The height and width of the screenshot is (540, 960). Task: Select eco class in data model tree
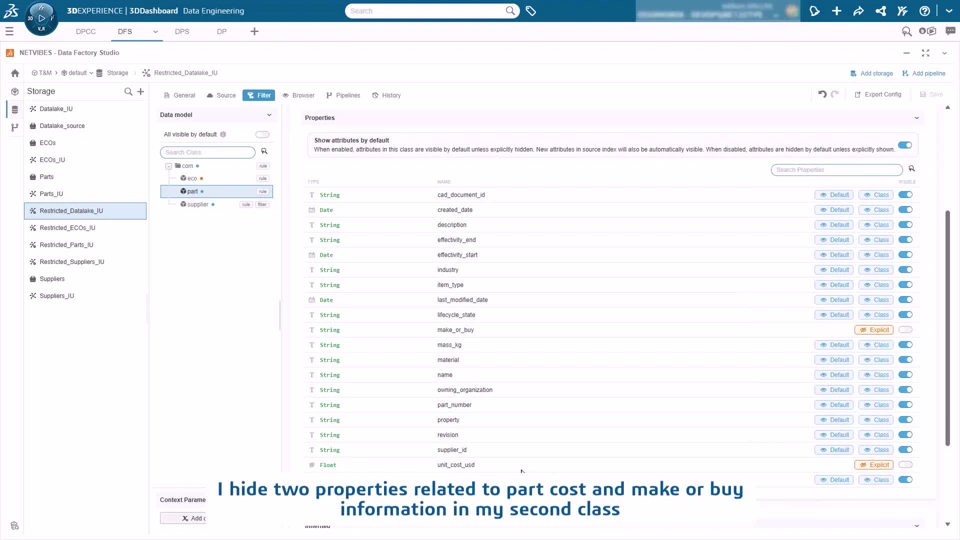(192, 178)
